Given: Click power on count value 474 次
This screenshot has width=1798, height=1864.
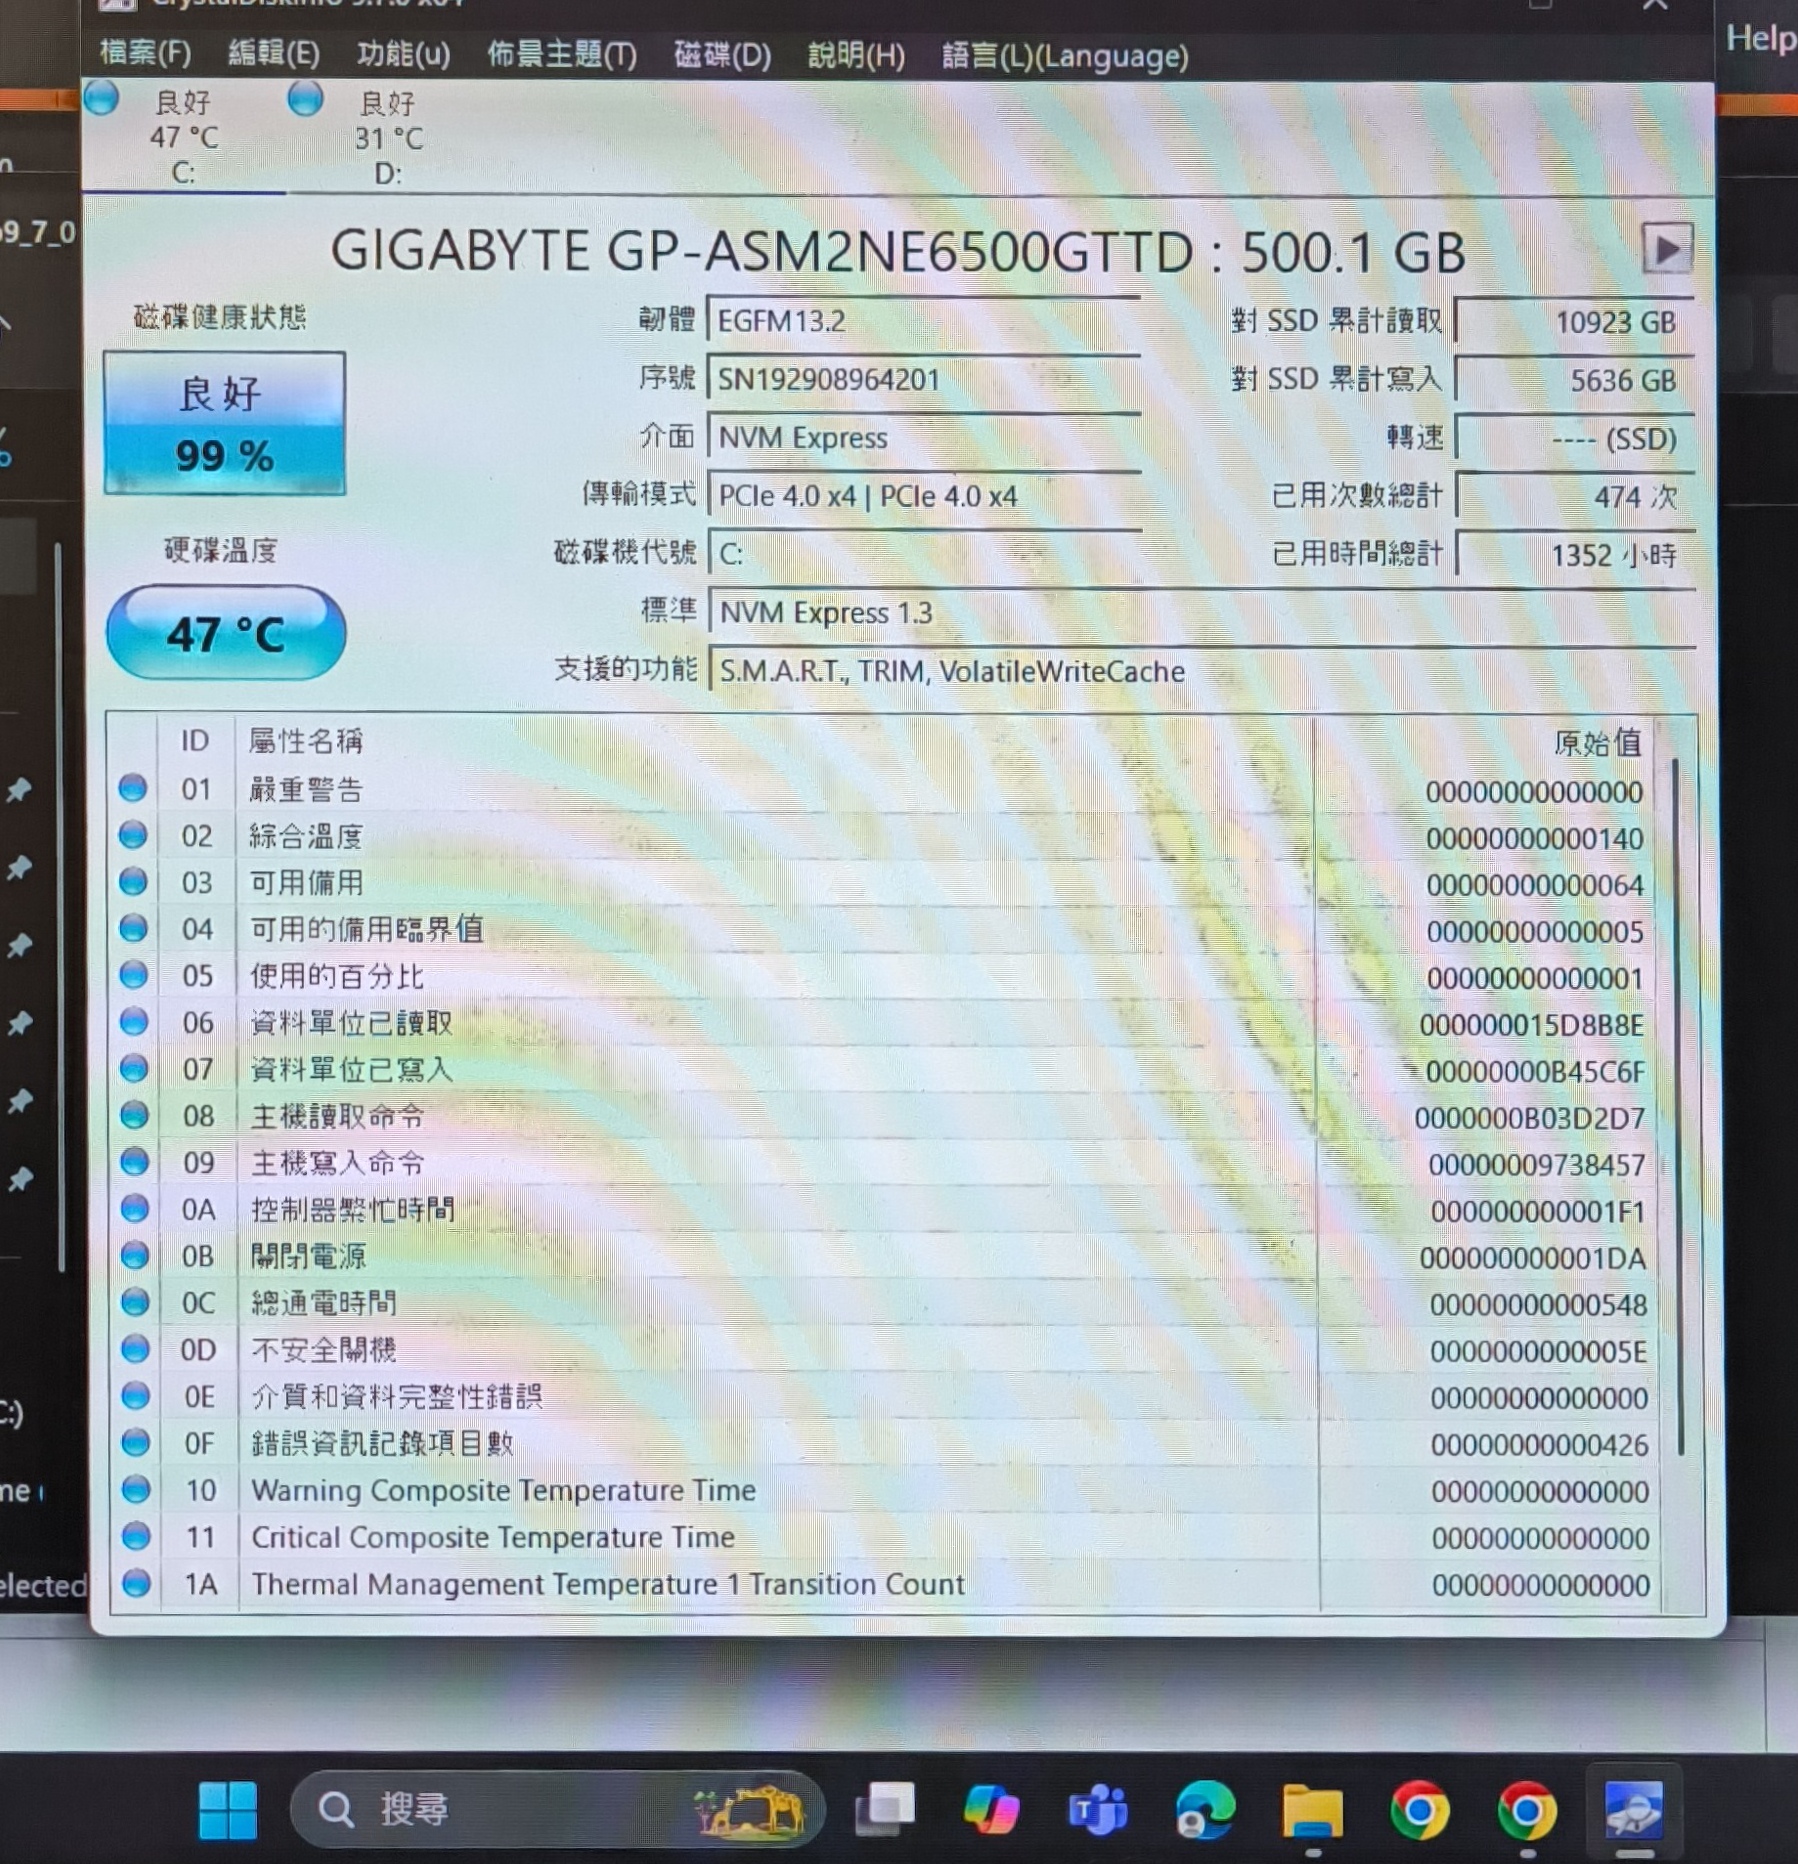Looking at the screenshot, I should [1574, 496].
